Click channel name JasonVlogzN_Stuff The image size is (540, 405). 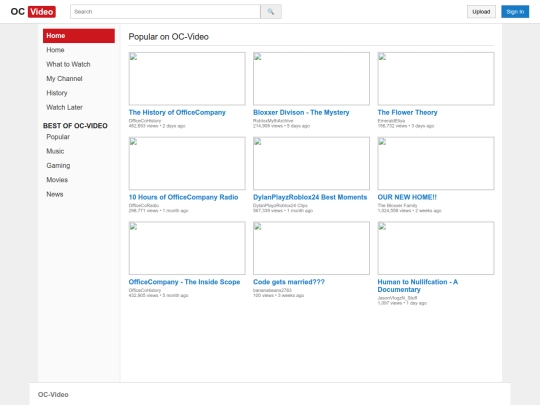click(x=397, y=298)
